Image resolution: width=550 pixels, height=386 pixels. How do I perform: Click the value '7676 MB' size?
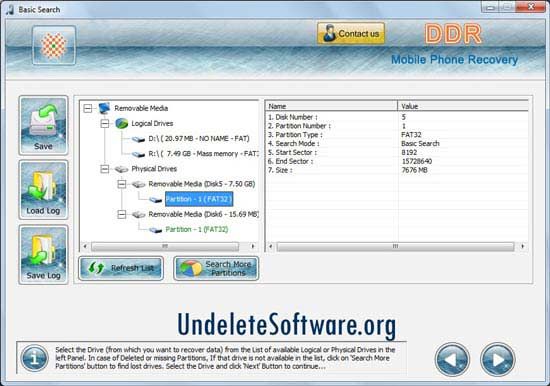click(x=414, y=170)
